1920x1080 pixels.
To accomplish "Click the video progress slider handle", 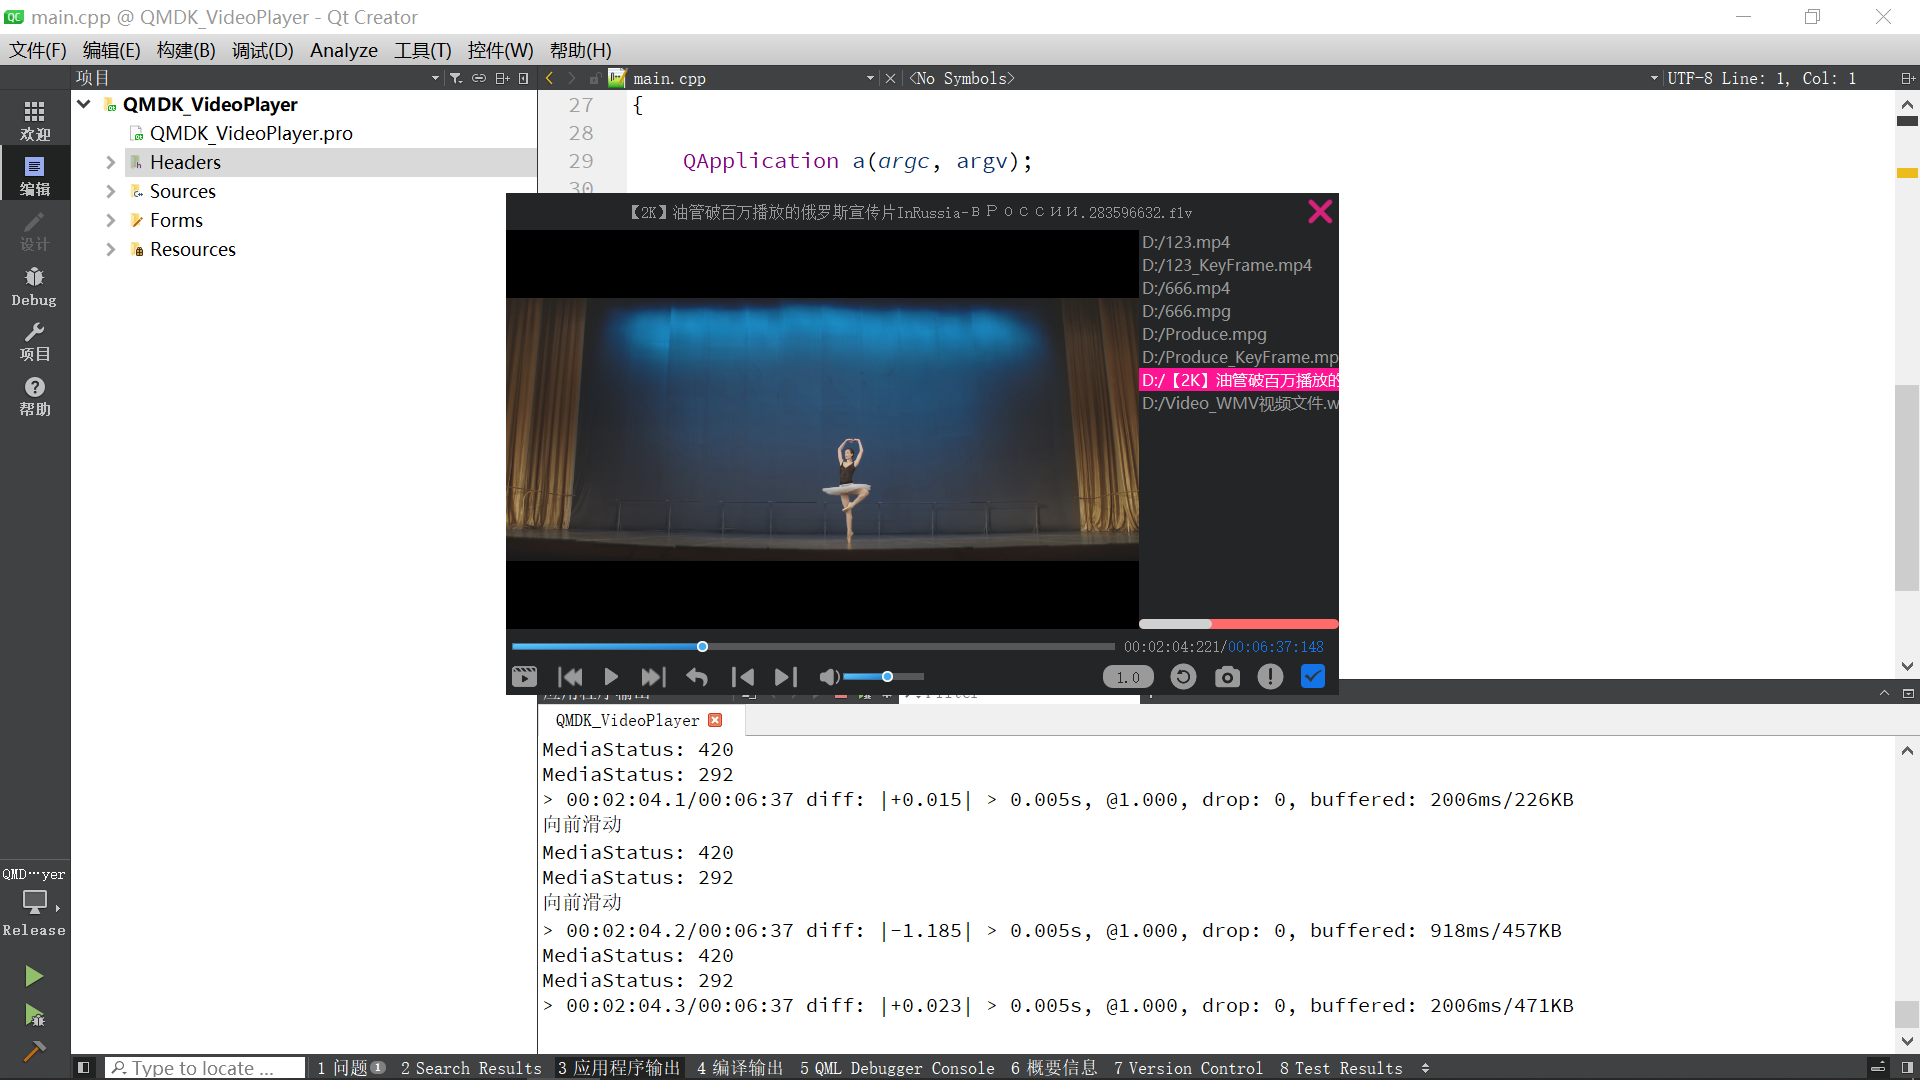I will click(702, 647).
